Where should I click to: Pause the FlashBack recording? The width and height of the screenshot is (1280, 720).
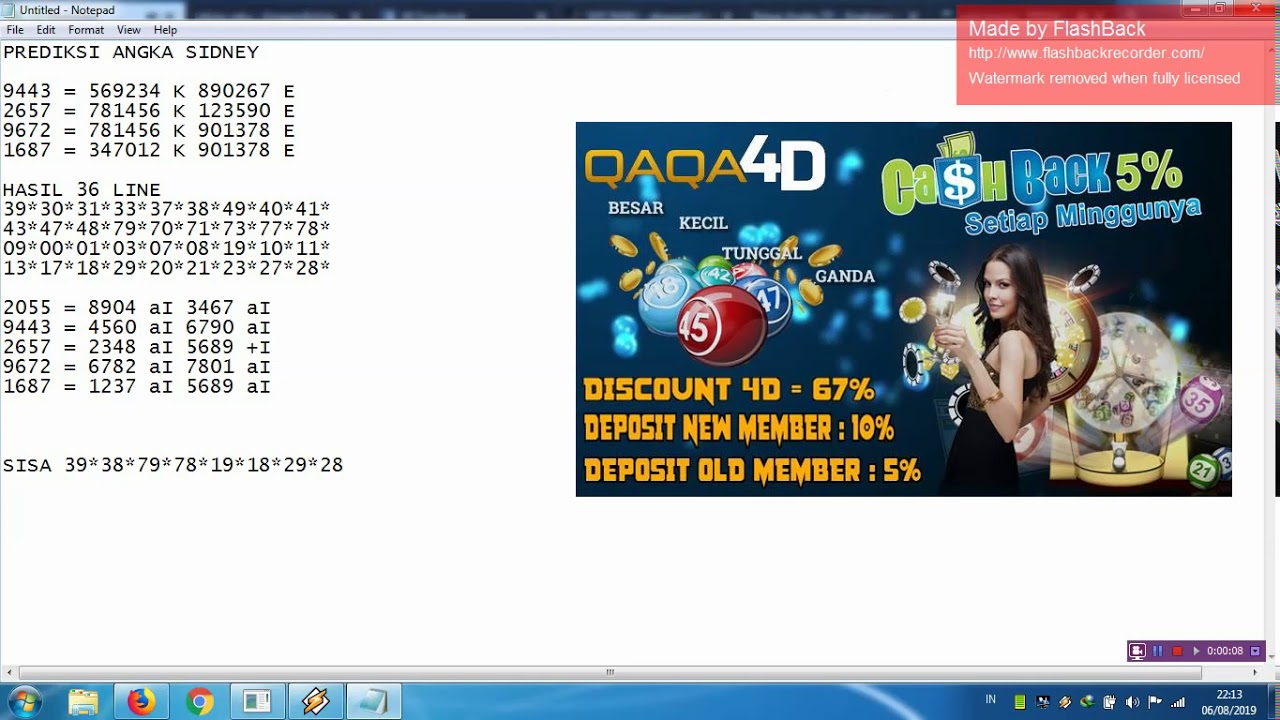[x=1158, y=651]
